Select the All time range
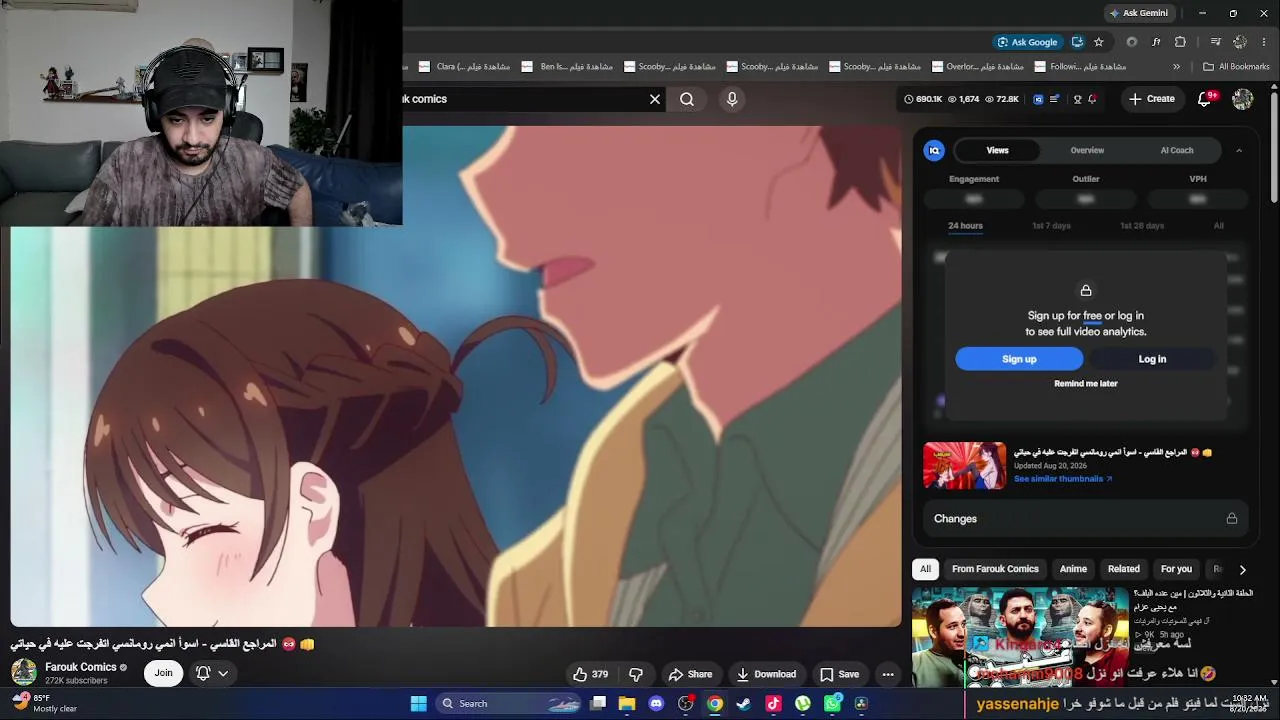Viewport: 1280px width, 720px height. tap(1219, 226)
